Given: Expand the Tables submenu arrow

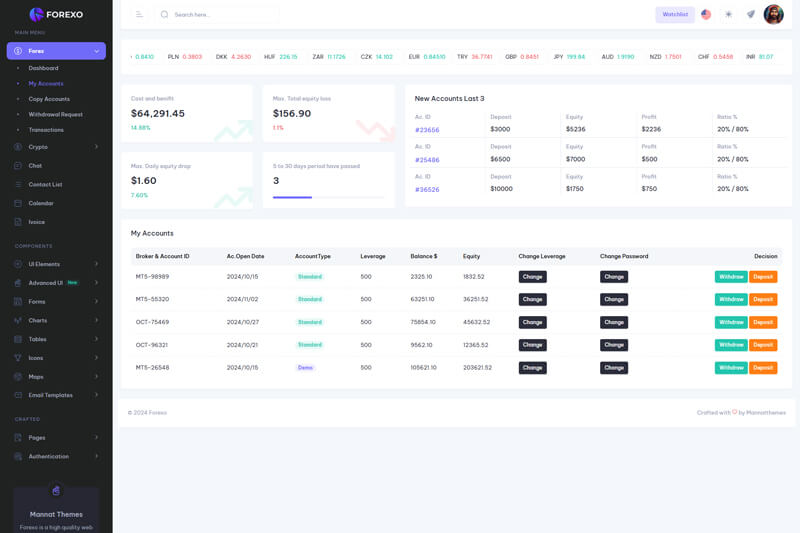Looking at the screenshot, I should click(96, 339).
